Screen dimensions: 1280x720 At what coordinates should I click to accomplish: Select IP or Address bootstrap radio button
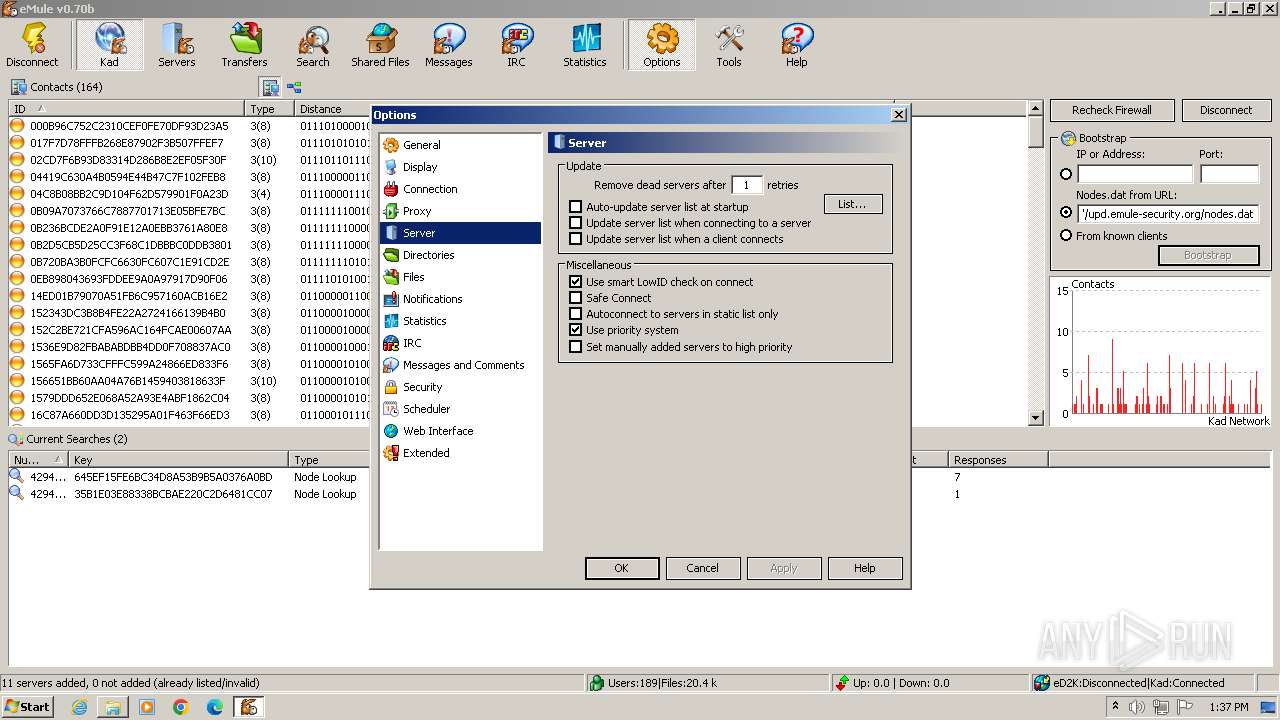tap(1066, 174)
